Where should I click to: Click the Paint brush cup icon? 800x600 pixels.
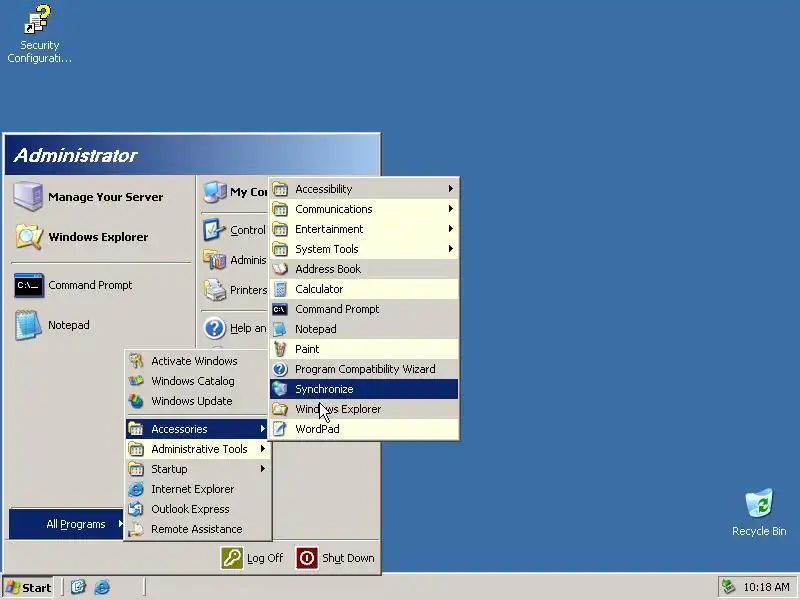point(280,349)
